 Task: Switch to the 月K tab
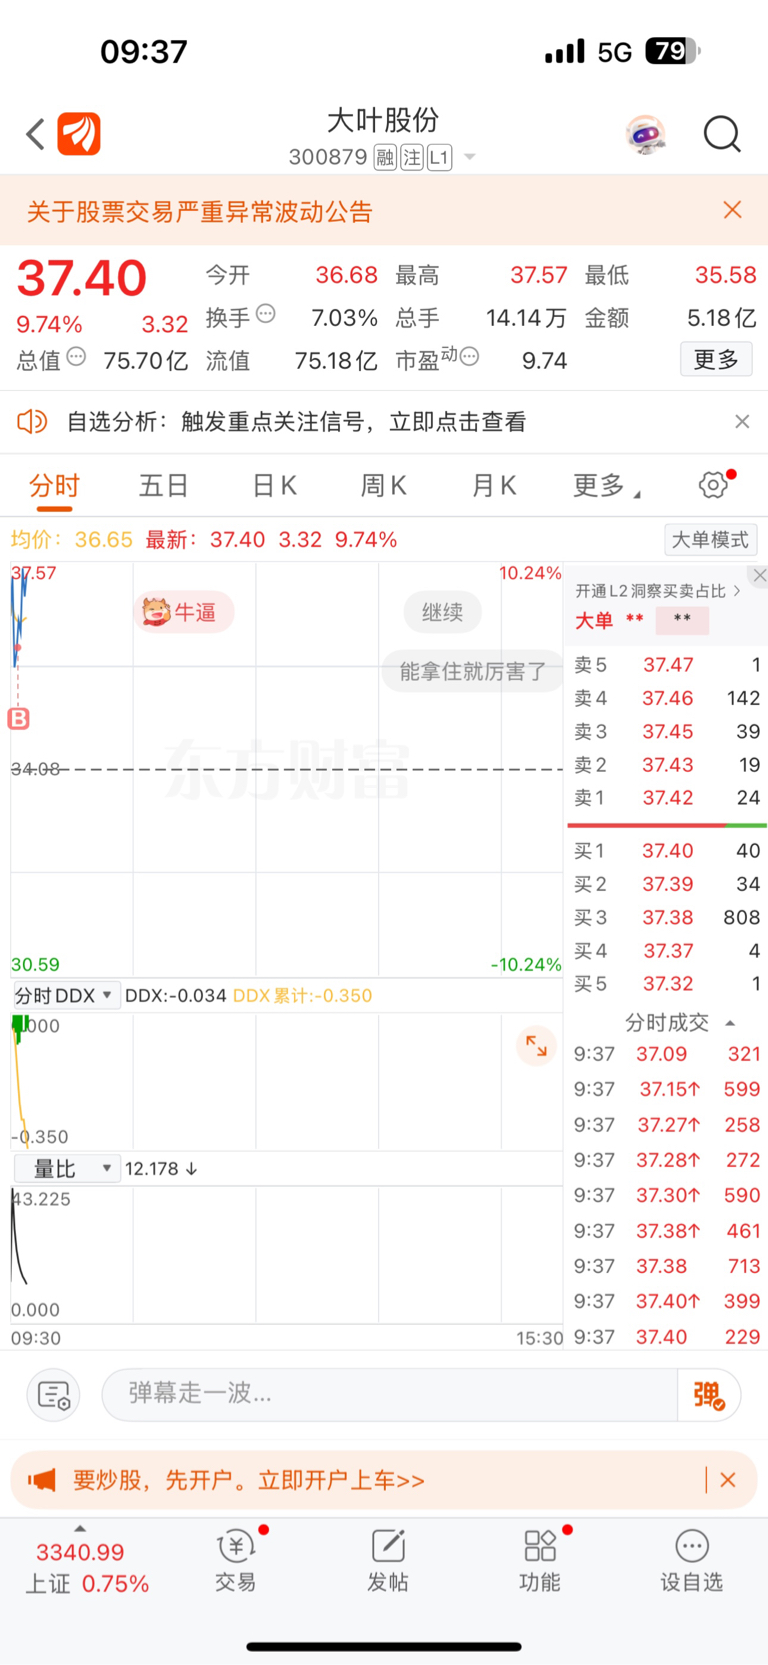[494, 486]
